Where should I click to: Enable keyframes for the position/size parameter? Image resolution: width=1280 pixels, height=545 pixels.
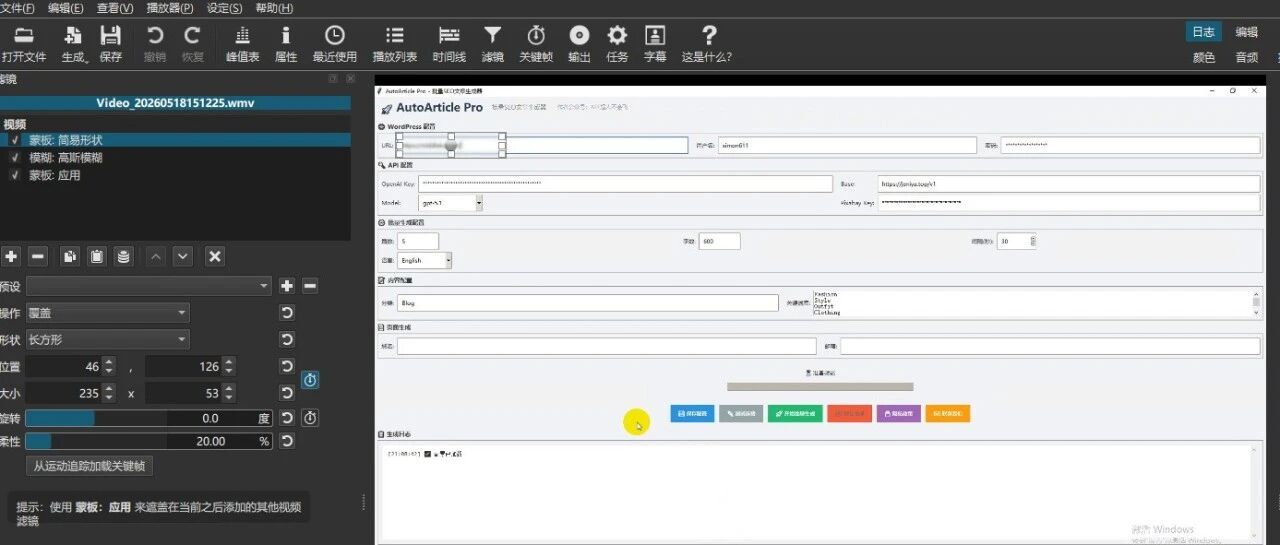(x=310, y=380)
